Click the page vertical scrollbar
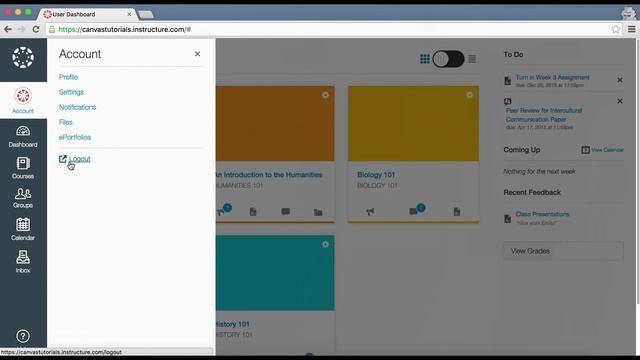The width and height of the screenshot is (640, 360). pos(638,171)
